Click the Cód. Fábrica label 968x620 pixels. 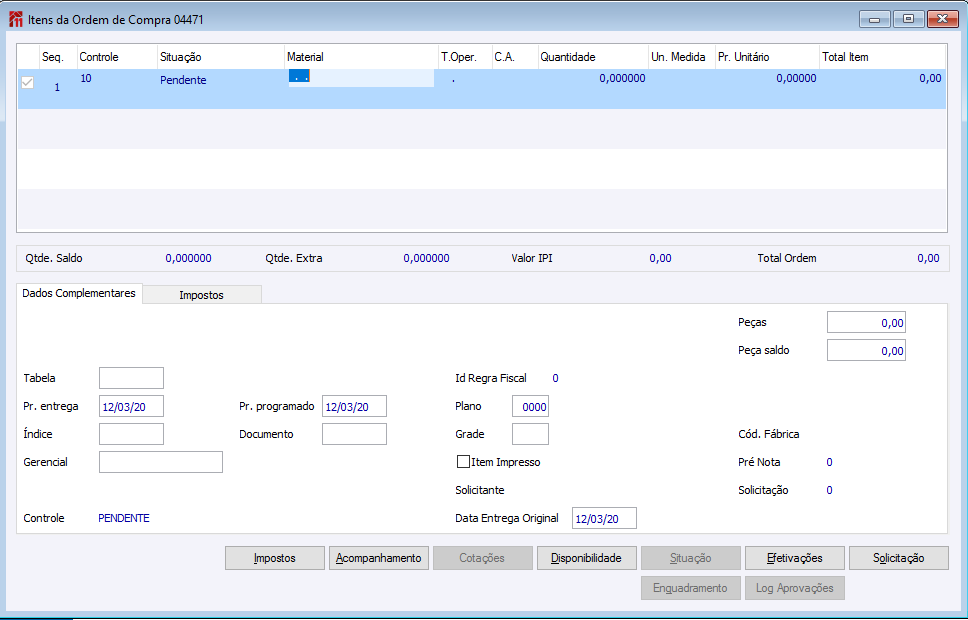pyautogui.click(x=769, y=434)
